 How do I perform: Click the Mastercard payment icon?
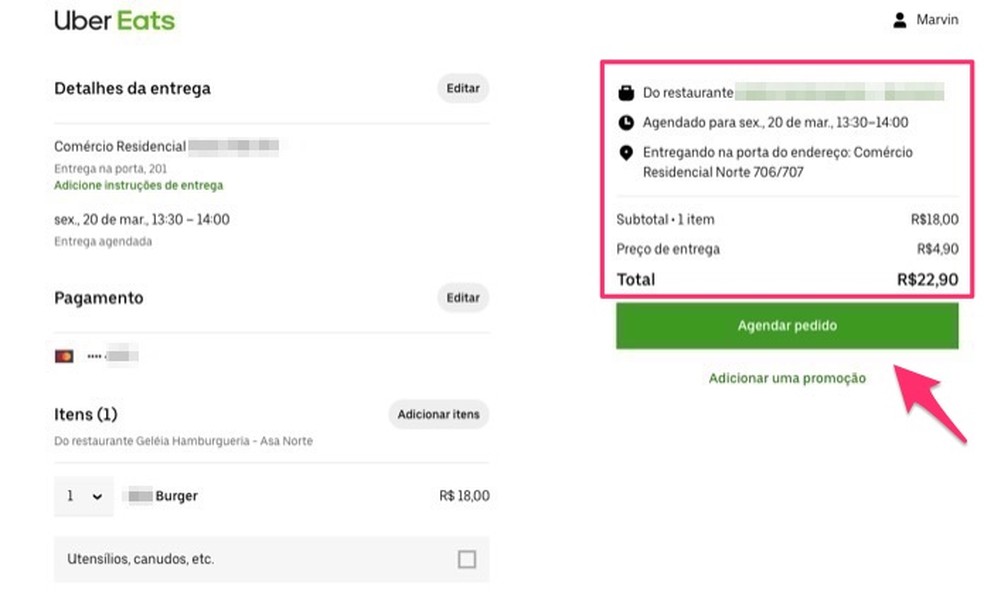click(x=64, y=355)
